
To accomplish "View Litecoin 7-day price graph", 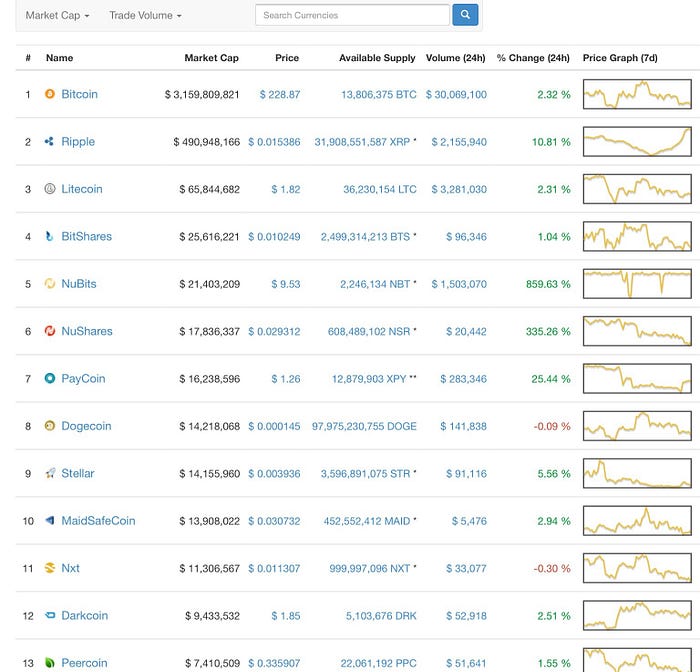I will (637, 189).
